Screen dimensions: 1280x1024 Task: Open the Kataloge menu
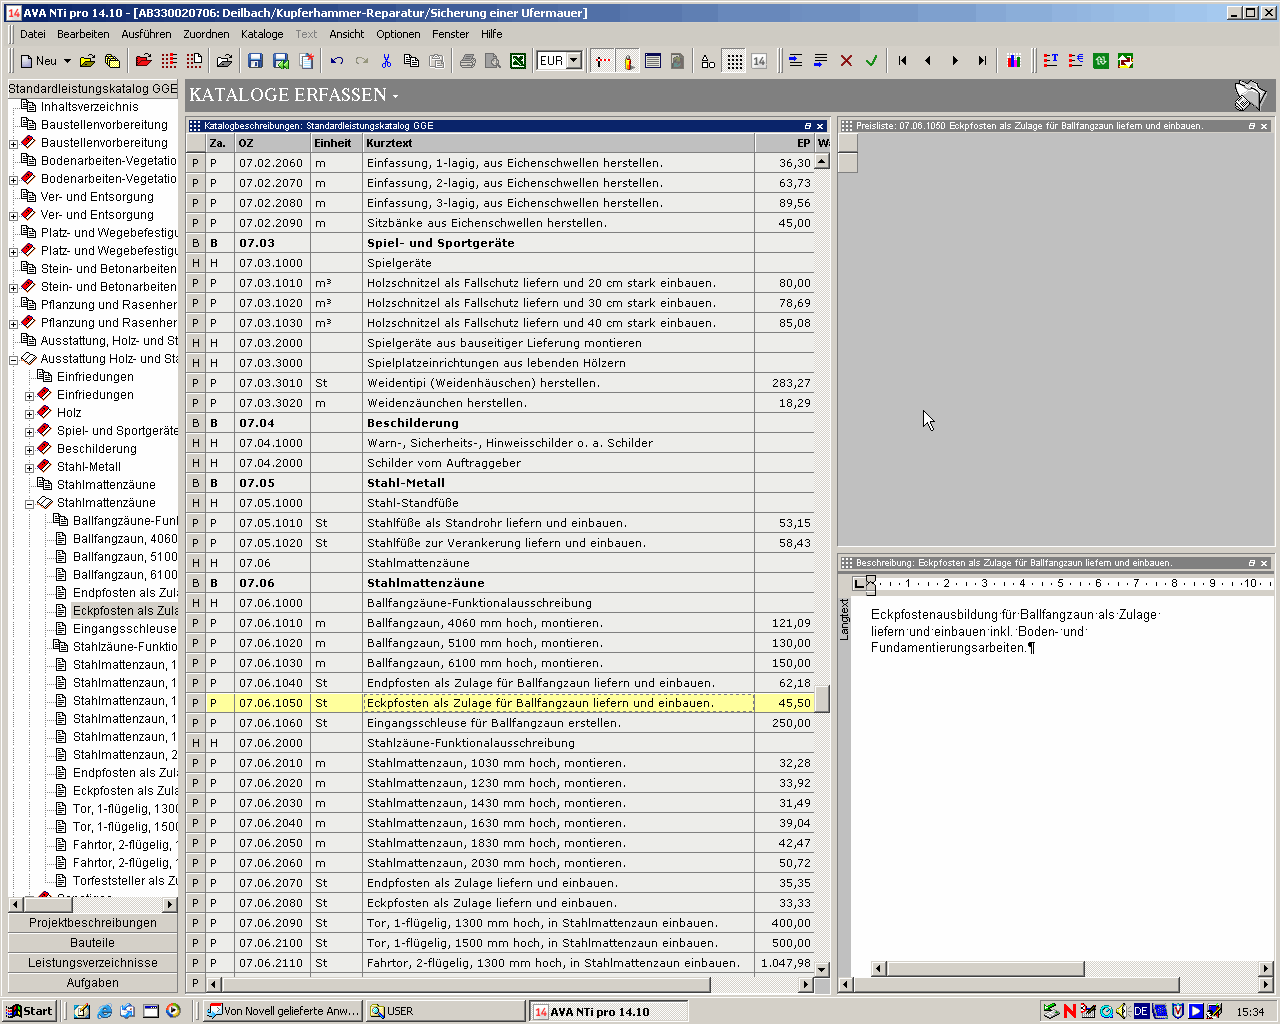(262, 34)
